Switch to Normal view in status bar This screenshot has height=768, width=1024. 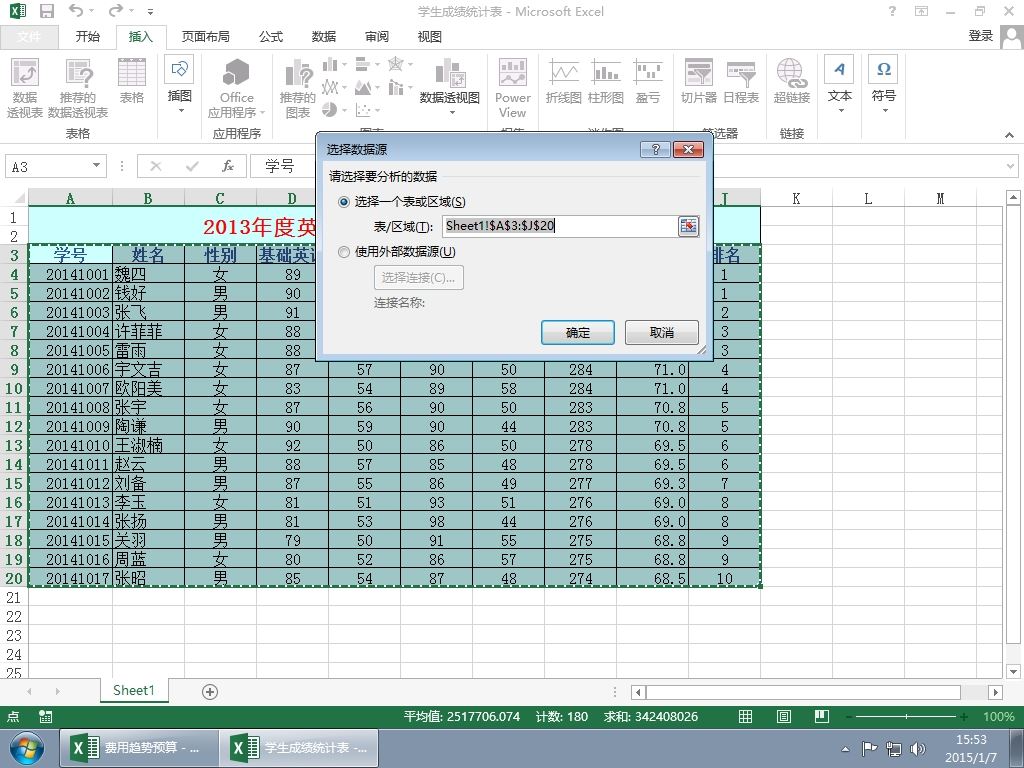[x=745, y=716]
